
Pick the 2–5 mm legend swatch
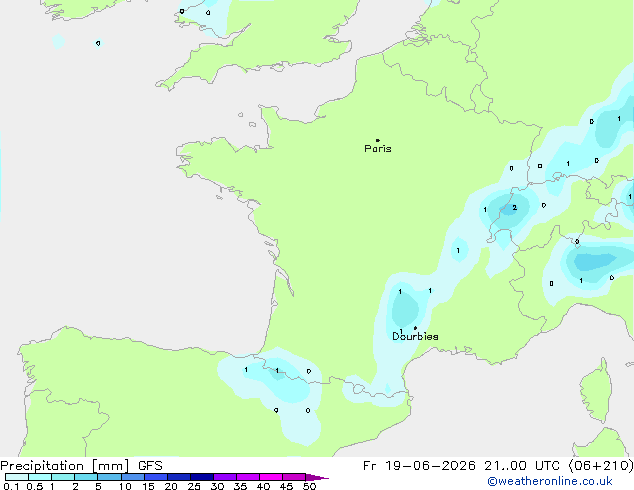point(86,477)
